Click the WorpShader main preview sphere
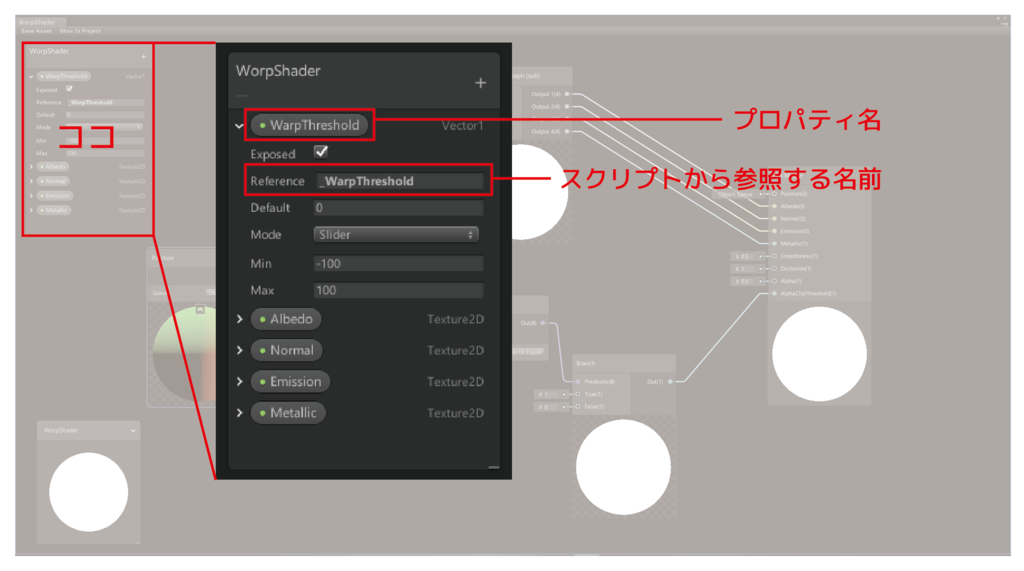 pos(89,492)
